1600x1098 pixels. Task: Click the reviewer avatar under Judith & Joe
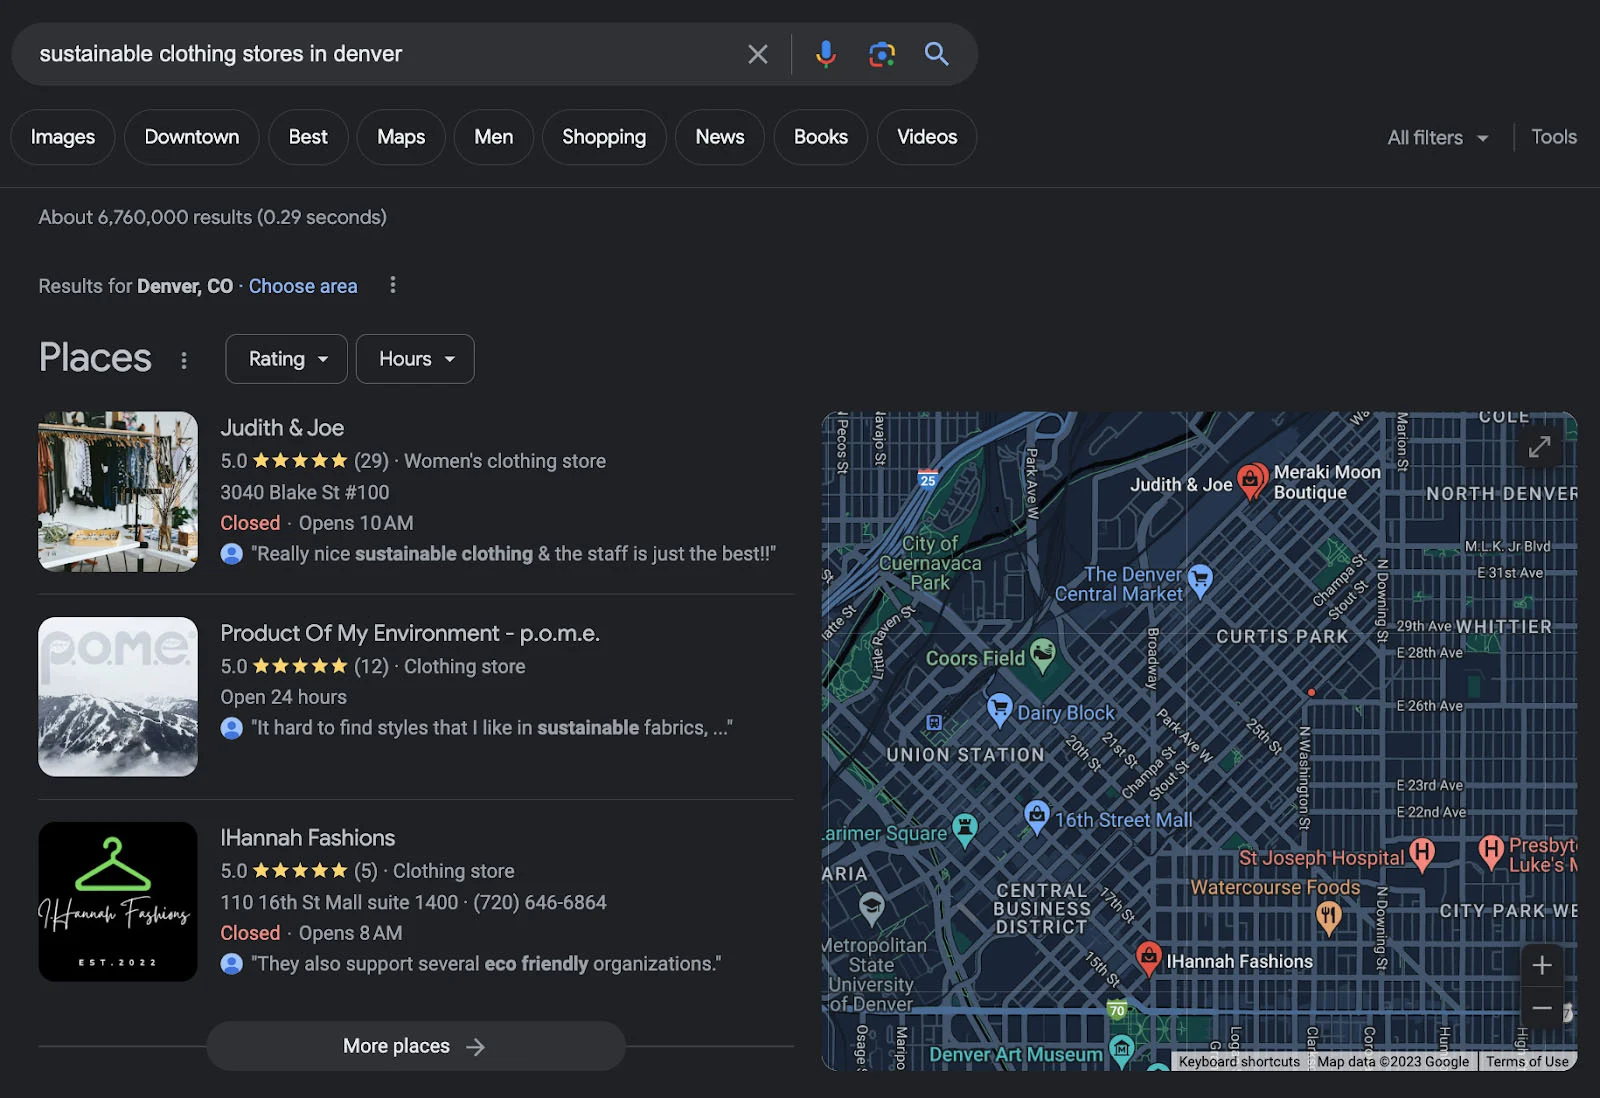[231, 554]
